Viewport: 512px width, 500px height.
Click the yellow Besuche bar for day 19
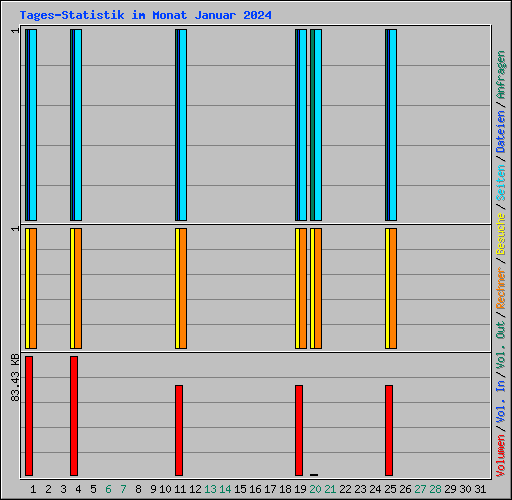tap(297, 289)
